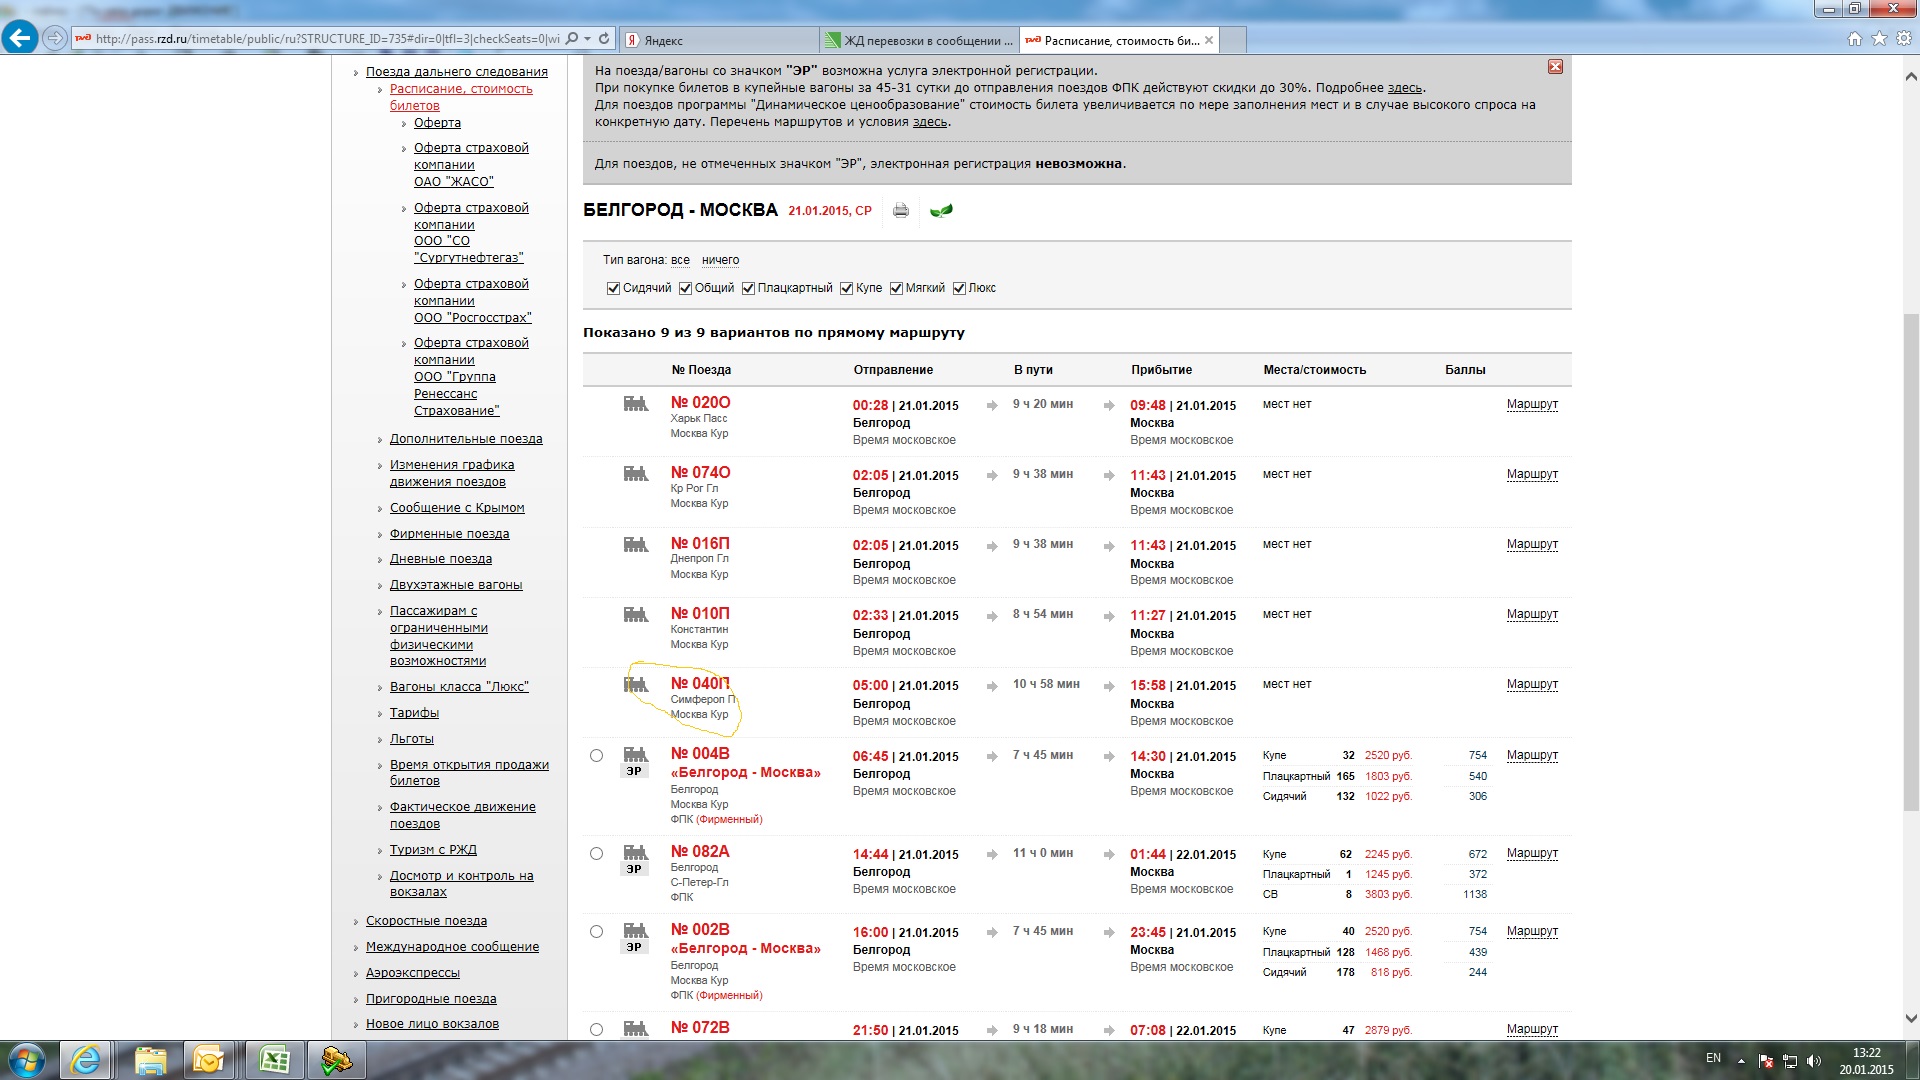The image size is (1920, 1080).
Task: Open the Favorites star icon
Action: 1879,39
